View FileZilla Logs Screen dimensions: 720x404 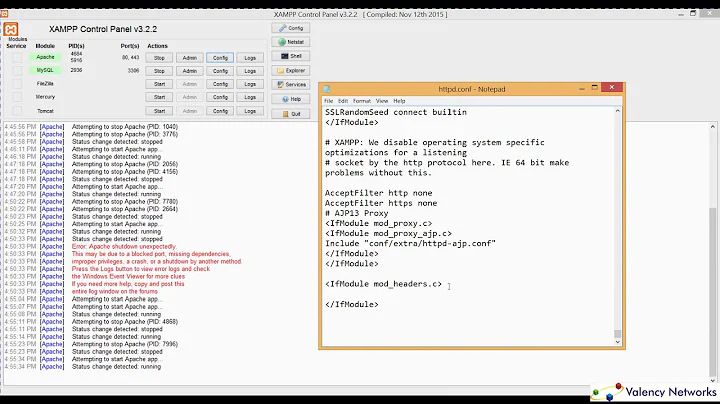[x=250, y=84]
